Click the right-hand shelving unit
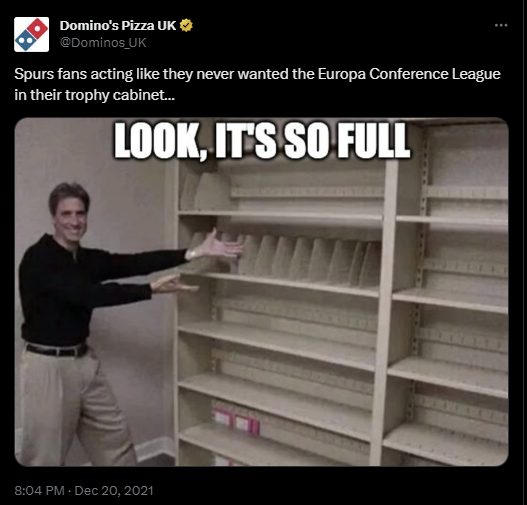Viewport: 527px width, 505px height. pyautogui.click(x=447, y=292)
